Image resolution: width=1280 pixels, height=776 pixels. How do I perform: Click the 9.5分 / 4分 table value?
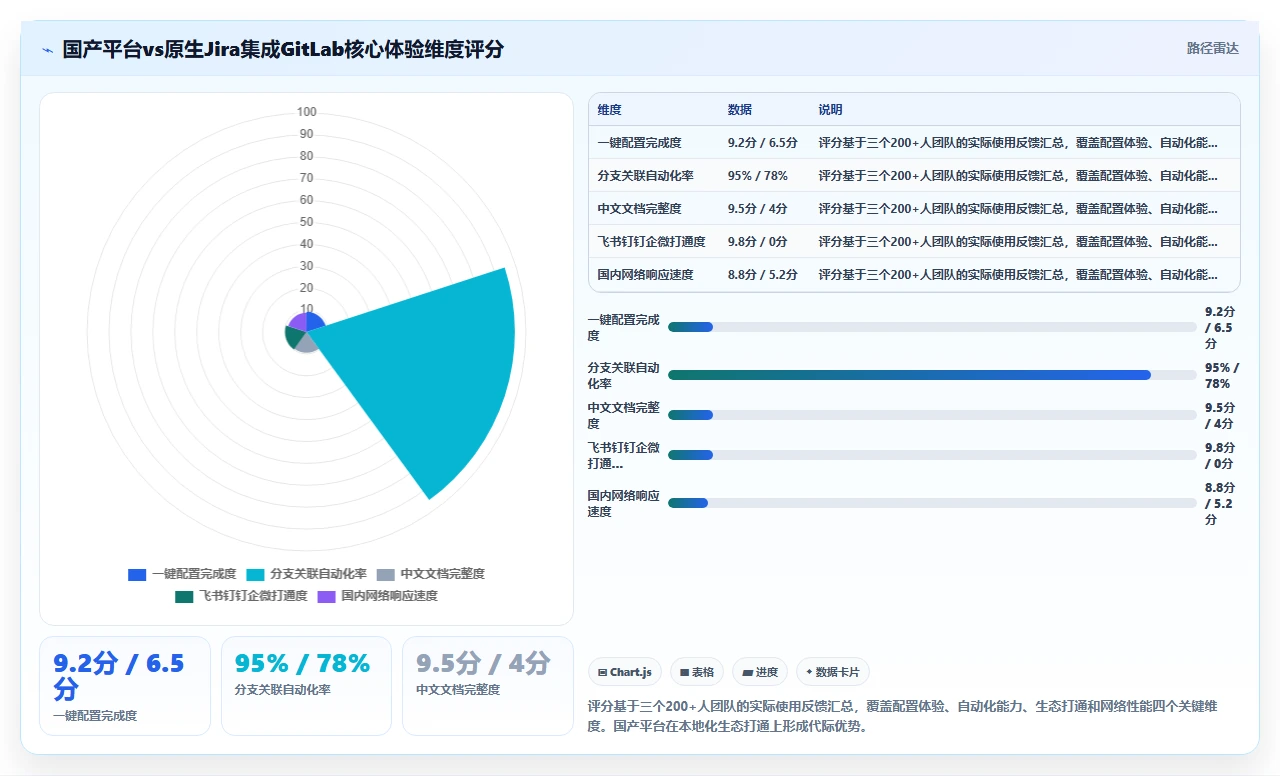[758, 209]
